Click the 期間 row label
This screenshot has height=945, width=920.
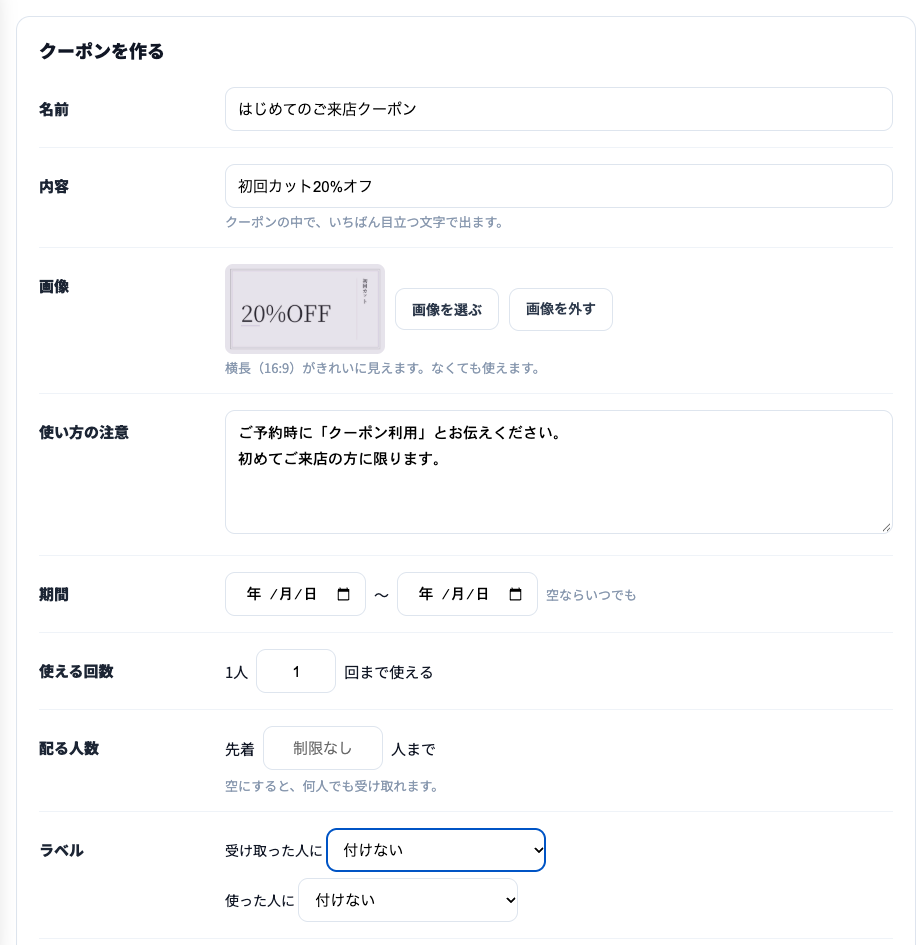click(54, 595)
